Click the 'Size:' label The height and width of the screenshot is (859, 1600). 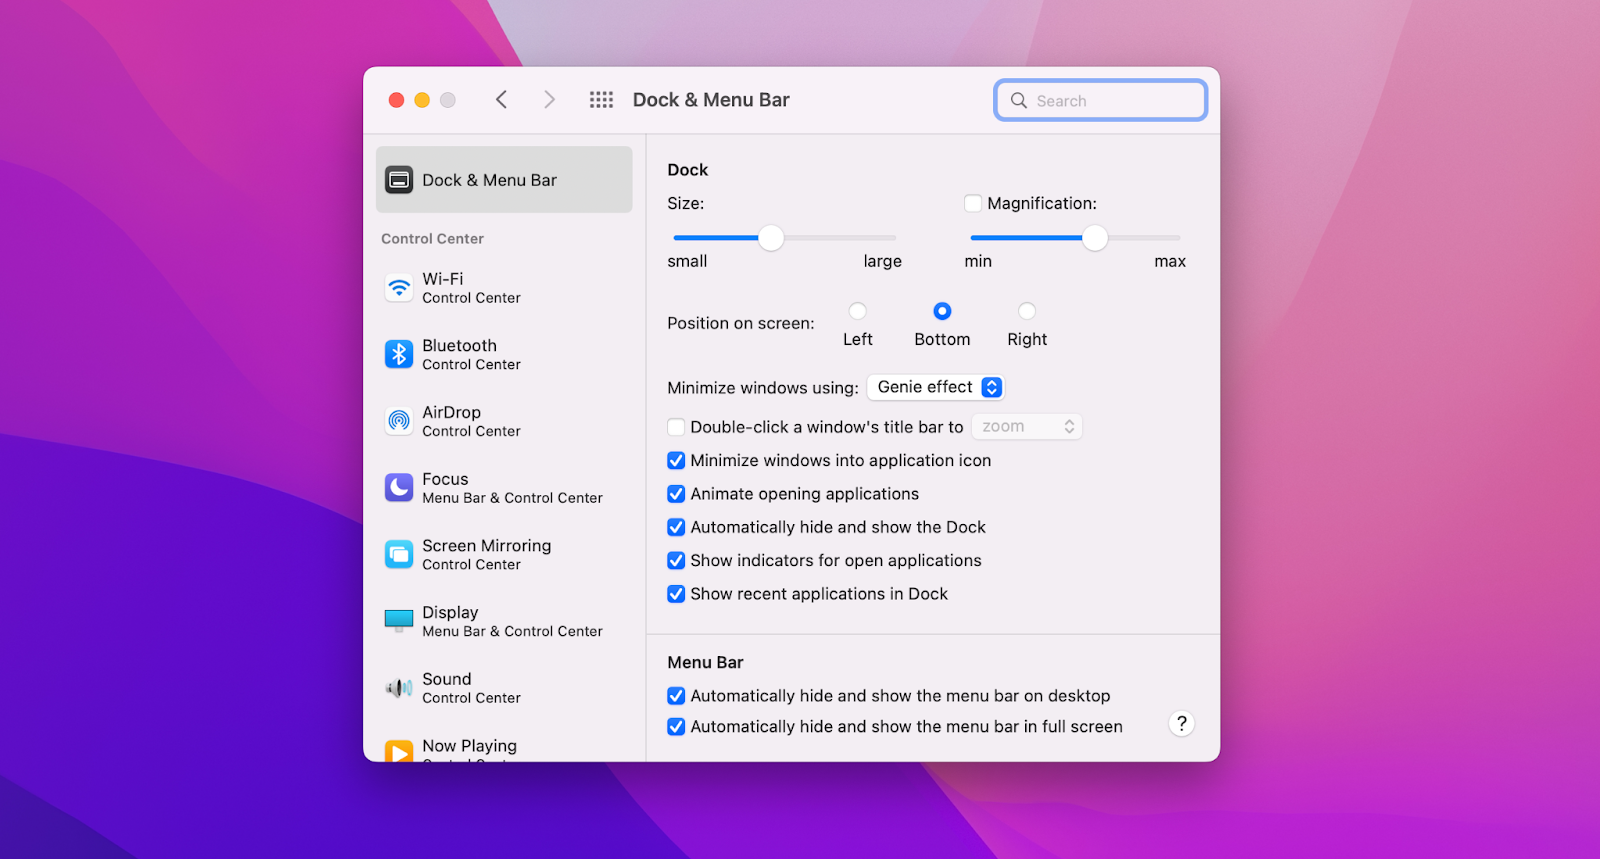(x=686, y=203)
